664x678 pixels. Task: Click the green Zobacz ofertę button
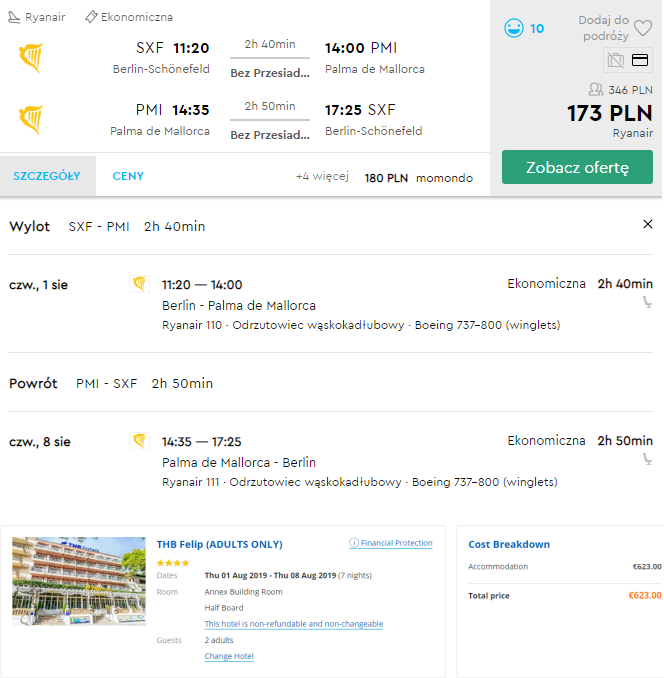coord(577,167)
